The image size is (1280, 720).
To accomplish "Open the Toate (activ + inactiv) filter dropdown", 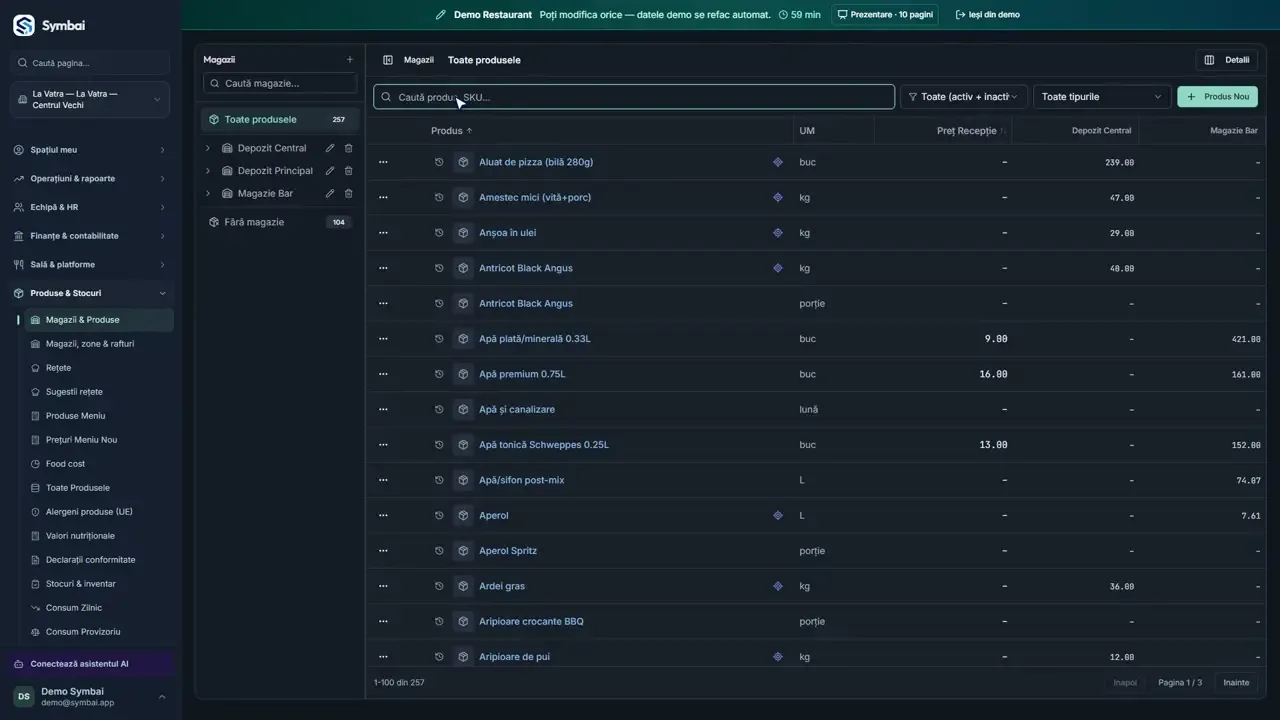I will 964,97.
